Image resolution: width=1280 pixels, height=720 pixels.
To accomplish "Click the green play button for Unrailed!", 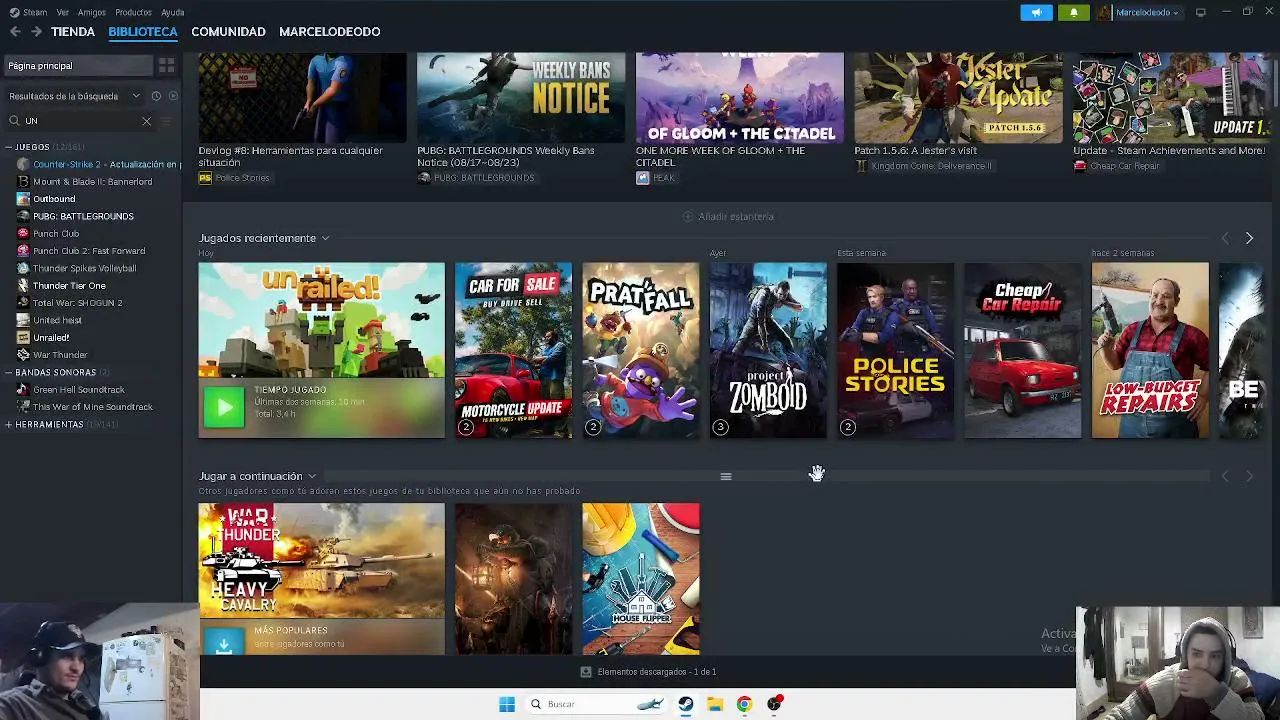I will pyautogui.click(x=224, y=407).
